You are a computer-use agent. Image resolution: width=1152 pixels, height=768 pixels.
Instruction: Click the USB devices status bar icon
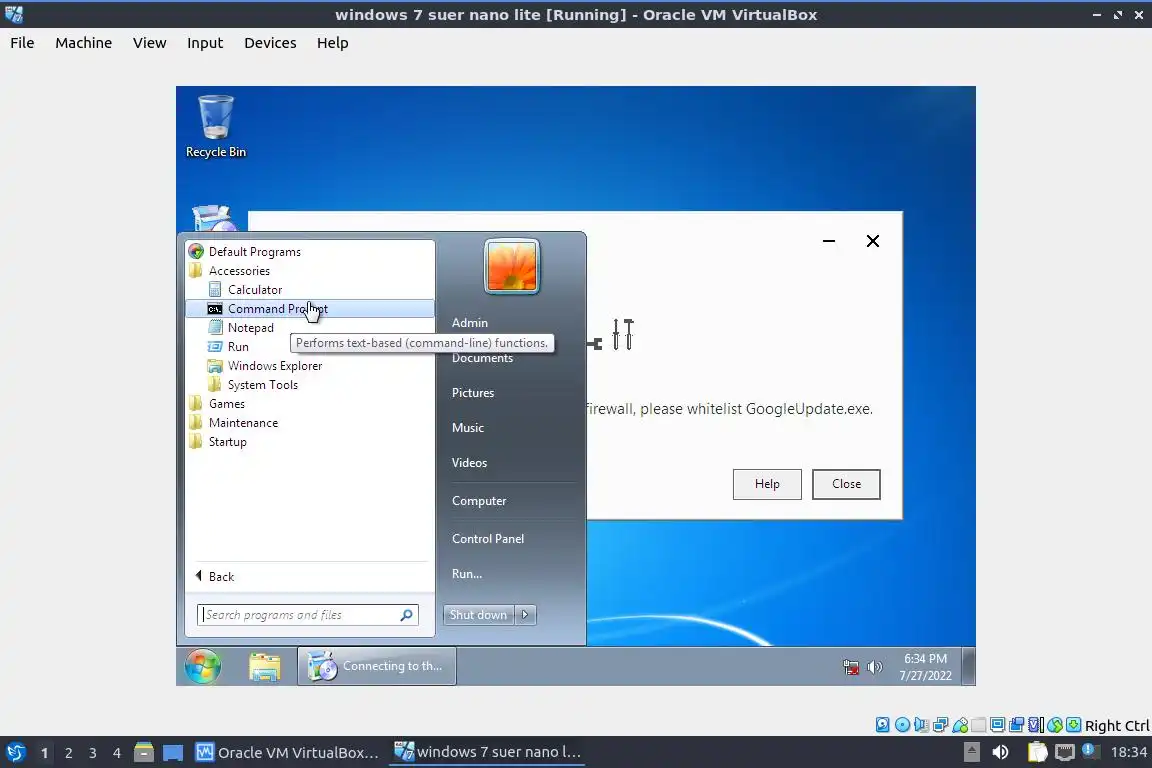click(x=960, y=725)
